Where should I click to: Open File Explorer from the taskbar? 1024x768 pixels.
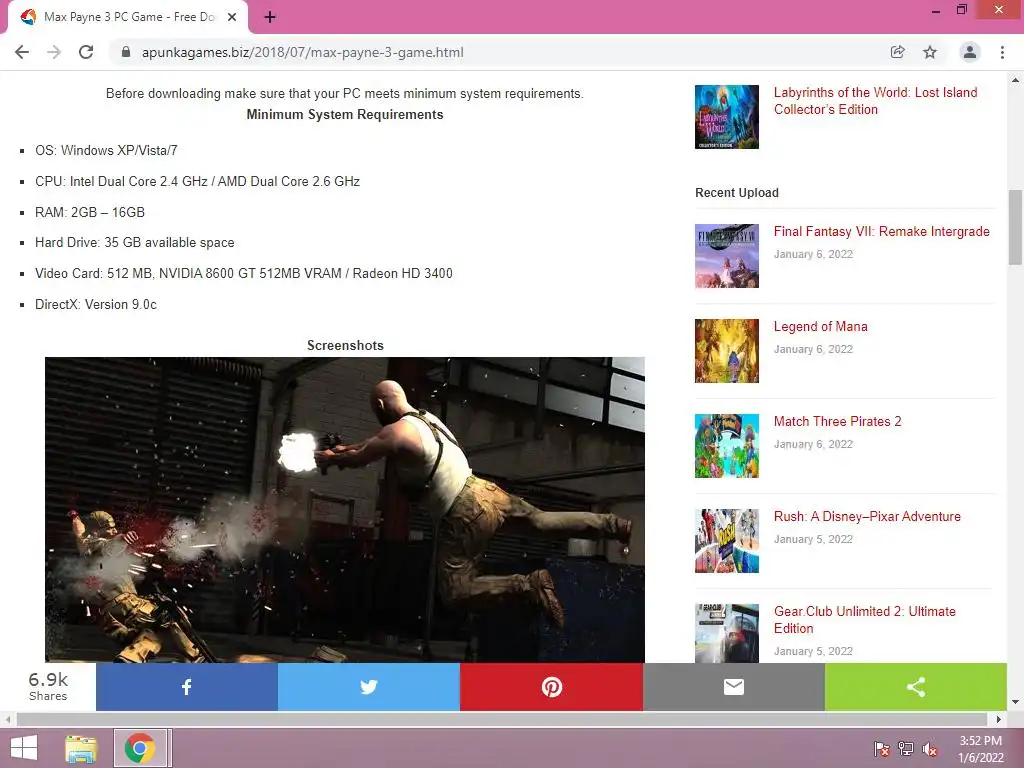[x=81, y=748]
